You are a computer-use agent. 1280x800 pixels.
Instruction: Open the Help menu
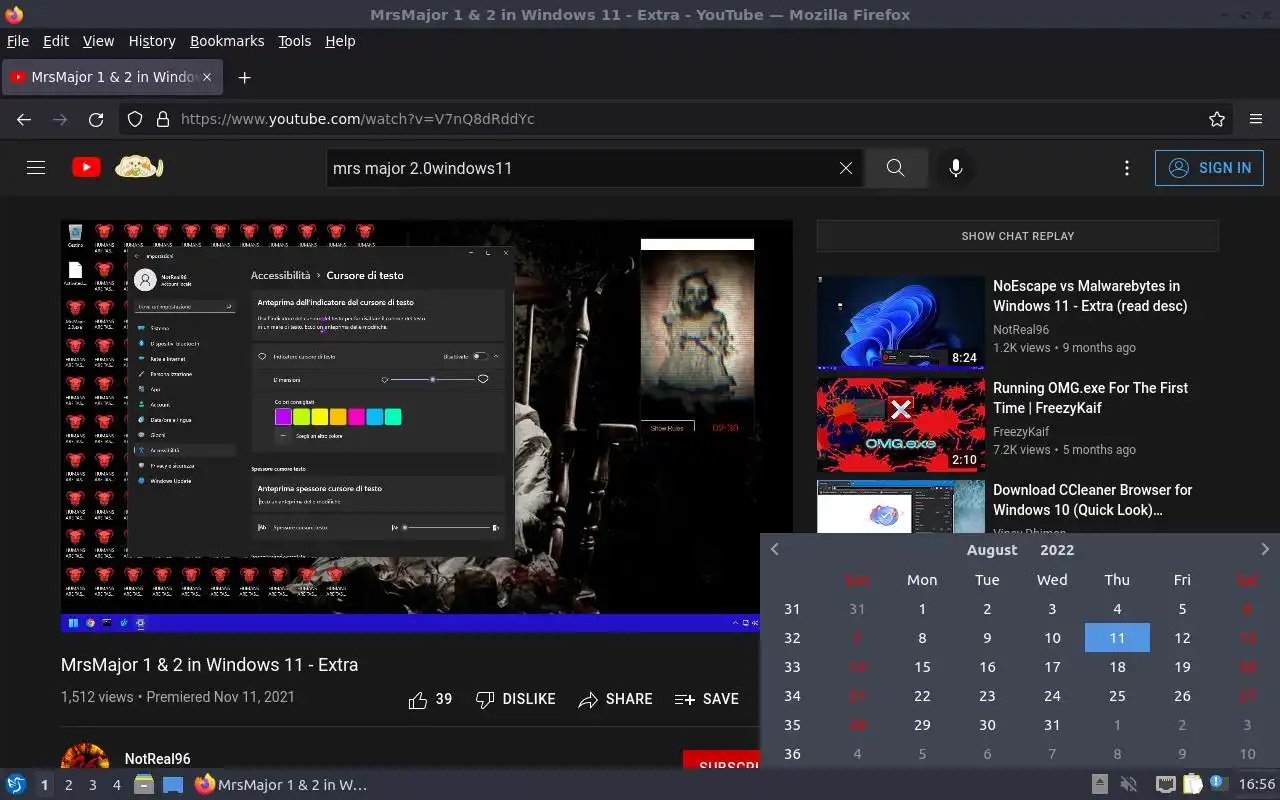point(340,41)
